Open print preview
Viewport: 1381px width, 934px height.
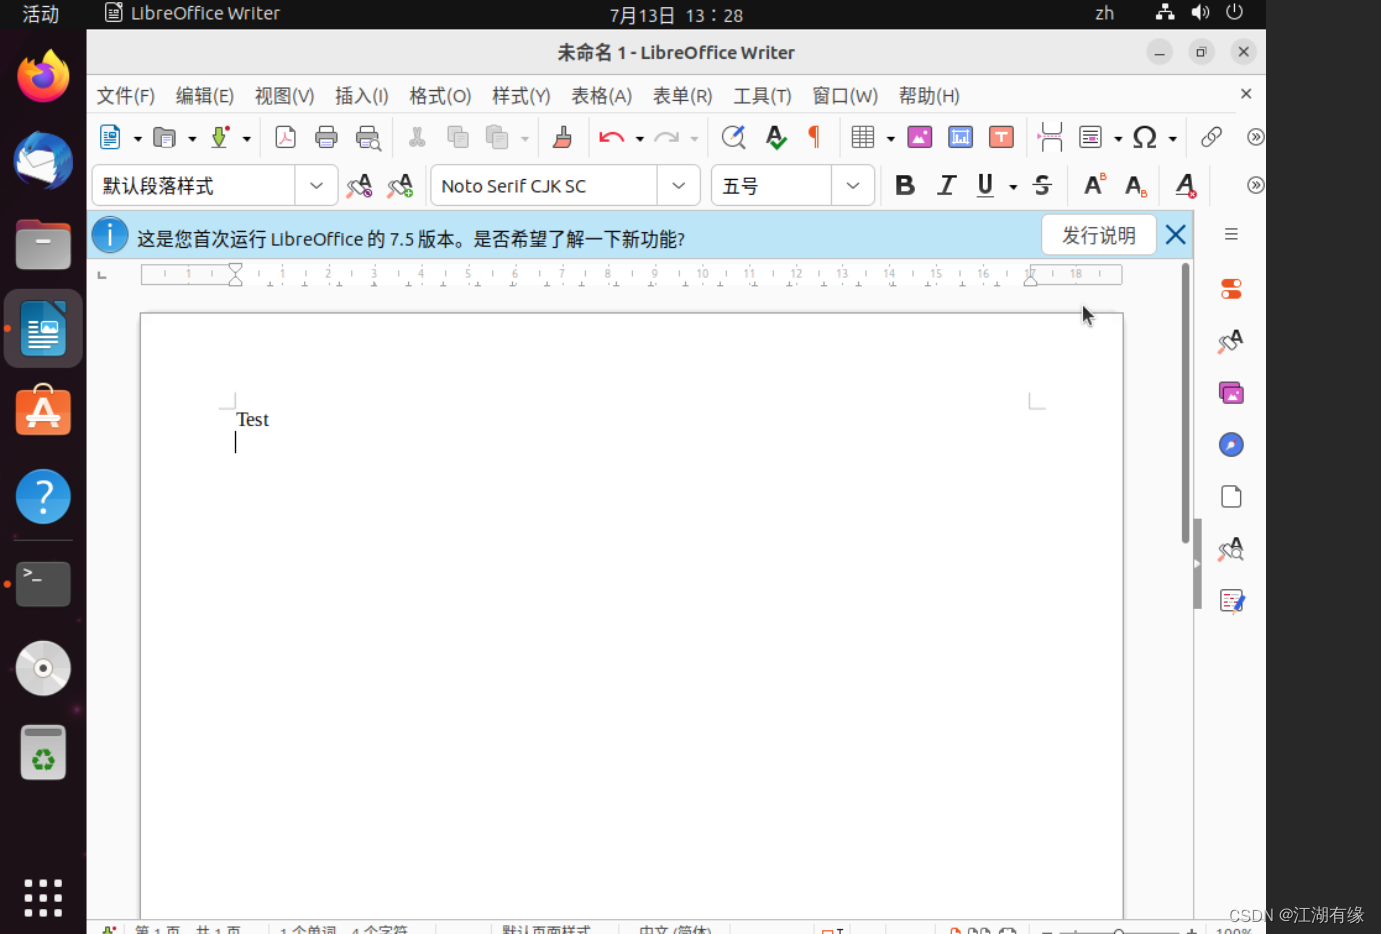coord(368,137)
